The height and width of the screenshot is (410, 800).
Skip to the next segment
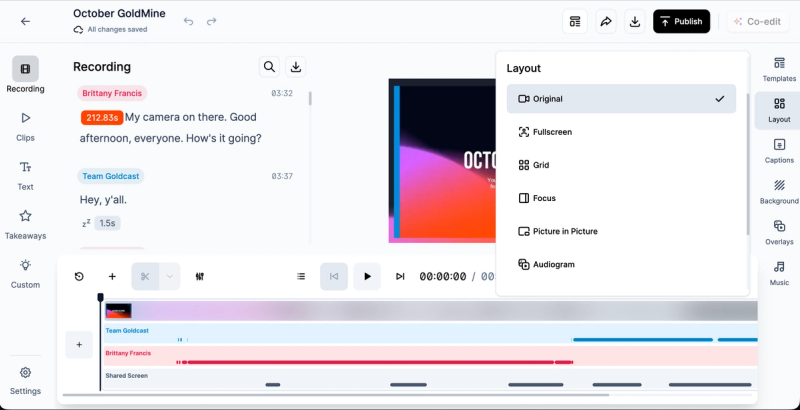coord(400,276)
